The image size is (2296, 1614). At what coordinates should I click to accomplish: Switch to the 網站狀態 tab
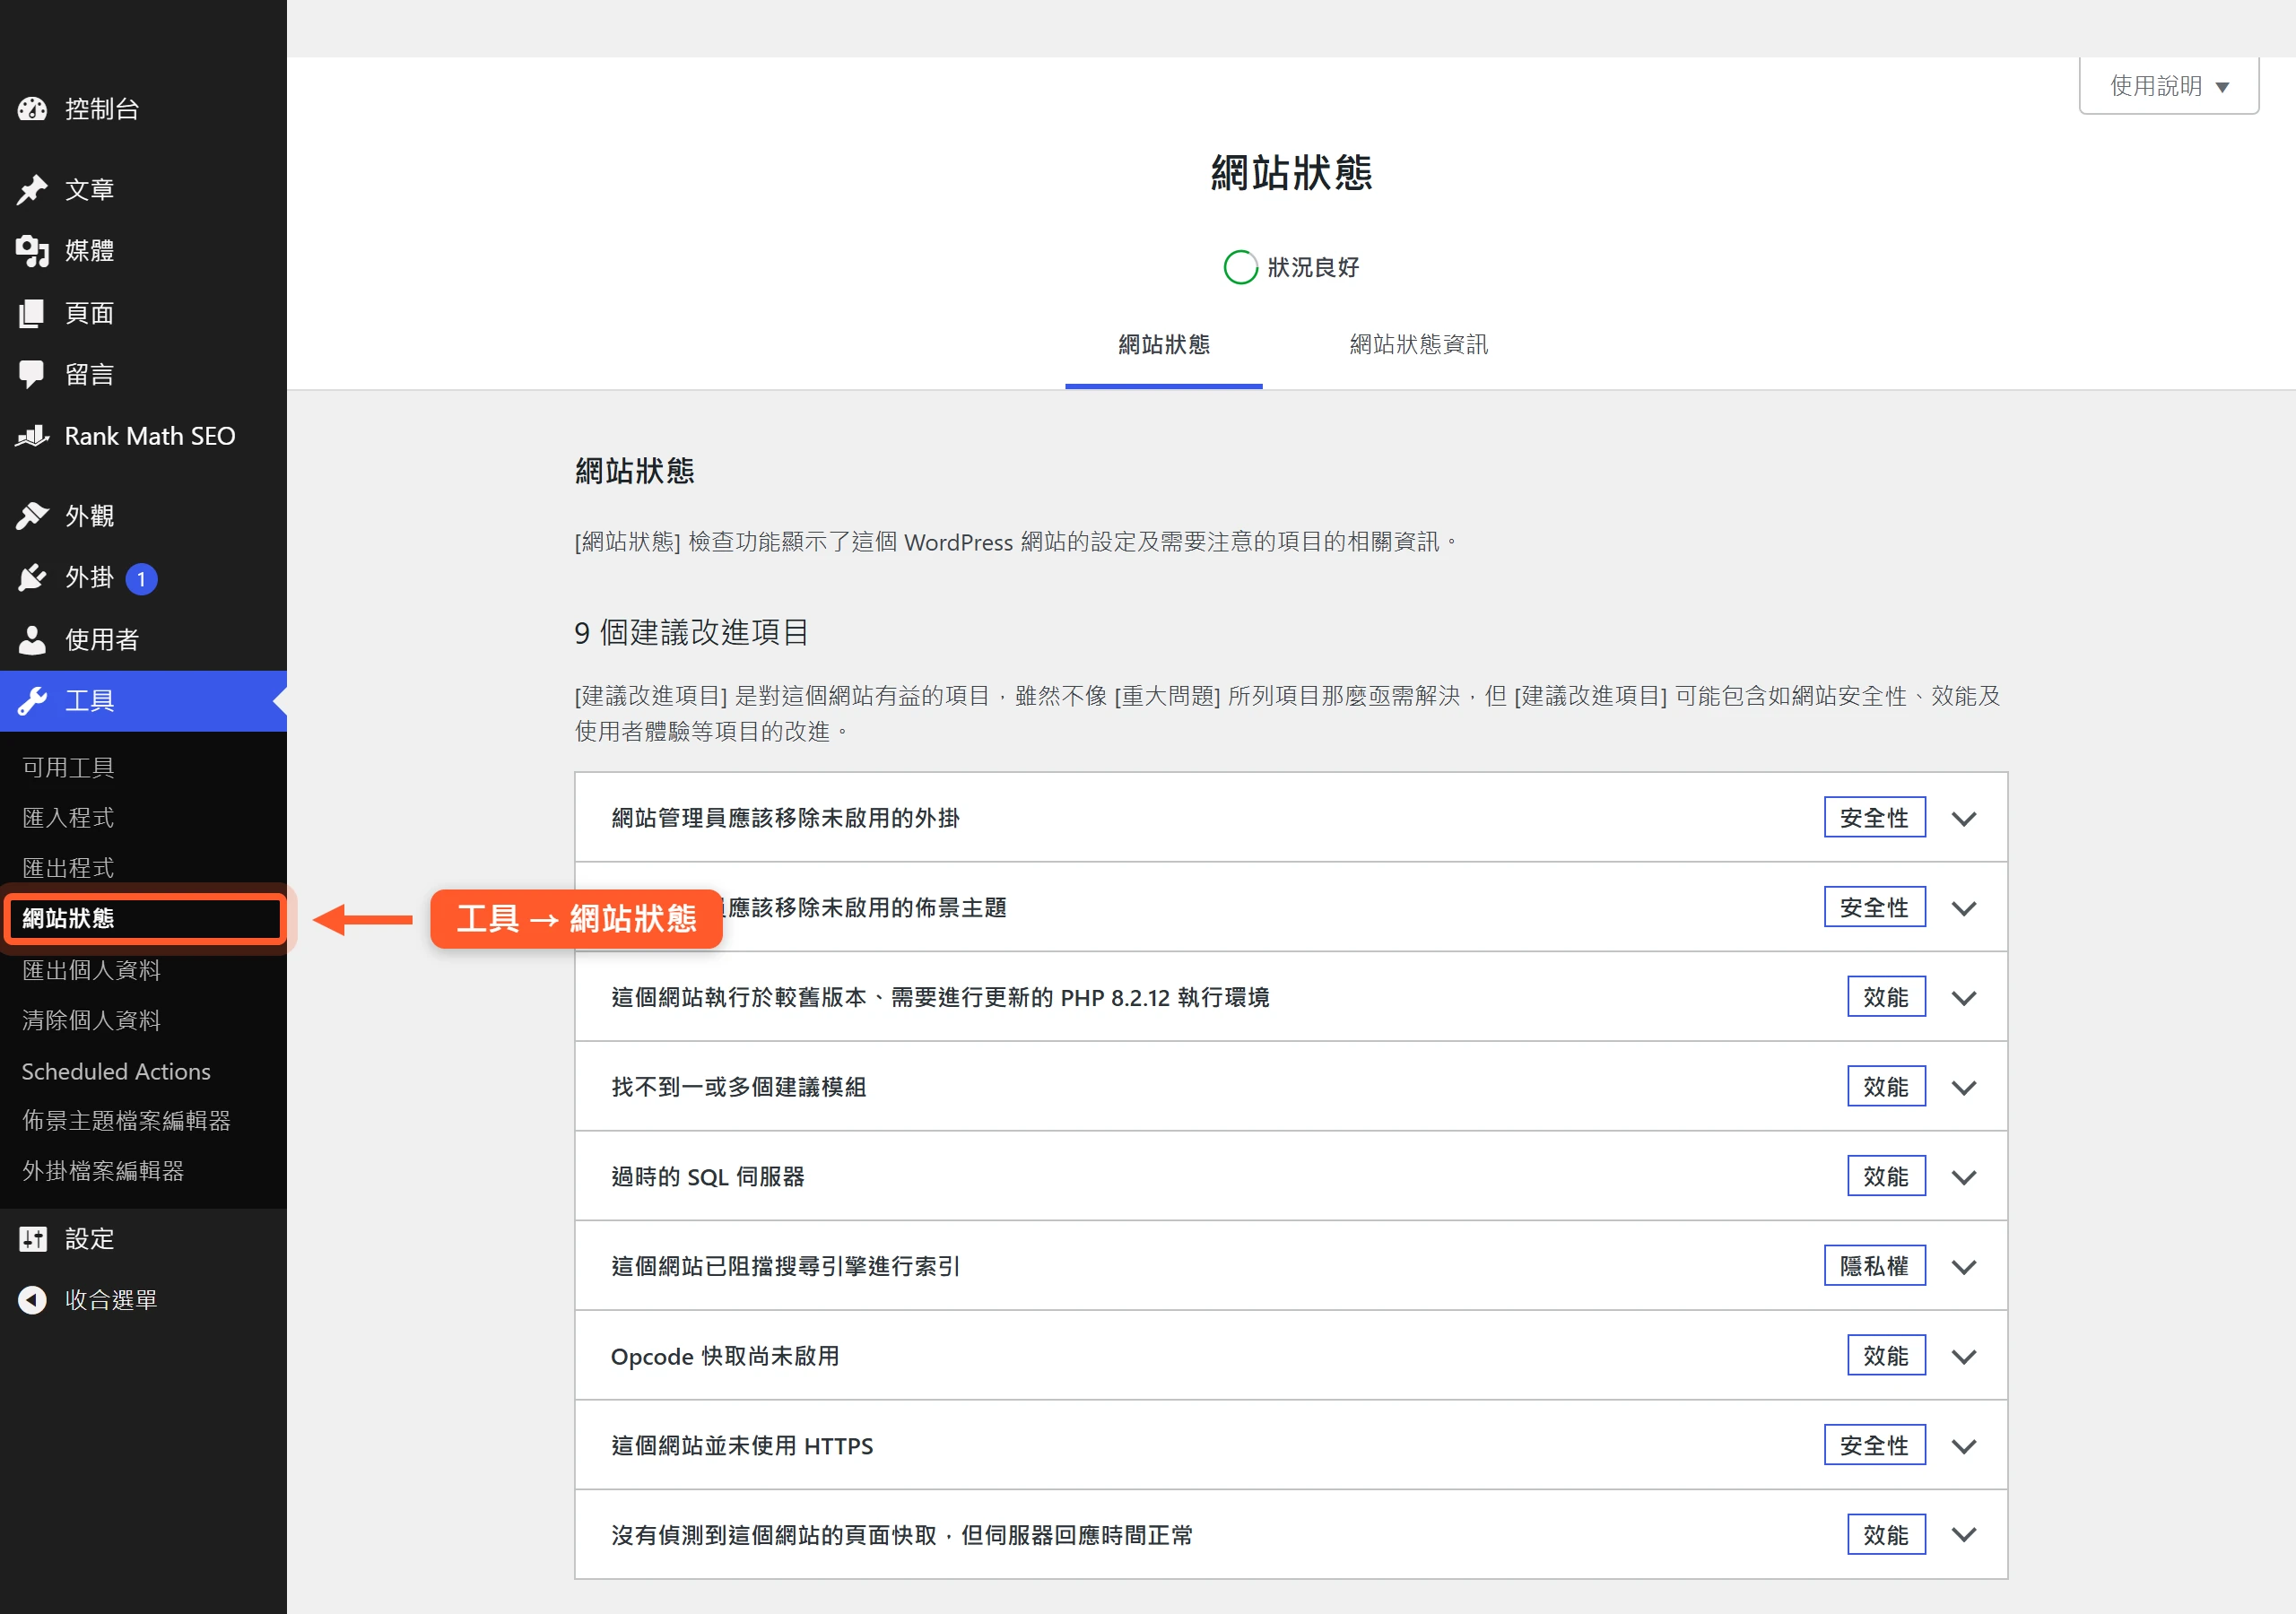(1163, 345)
